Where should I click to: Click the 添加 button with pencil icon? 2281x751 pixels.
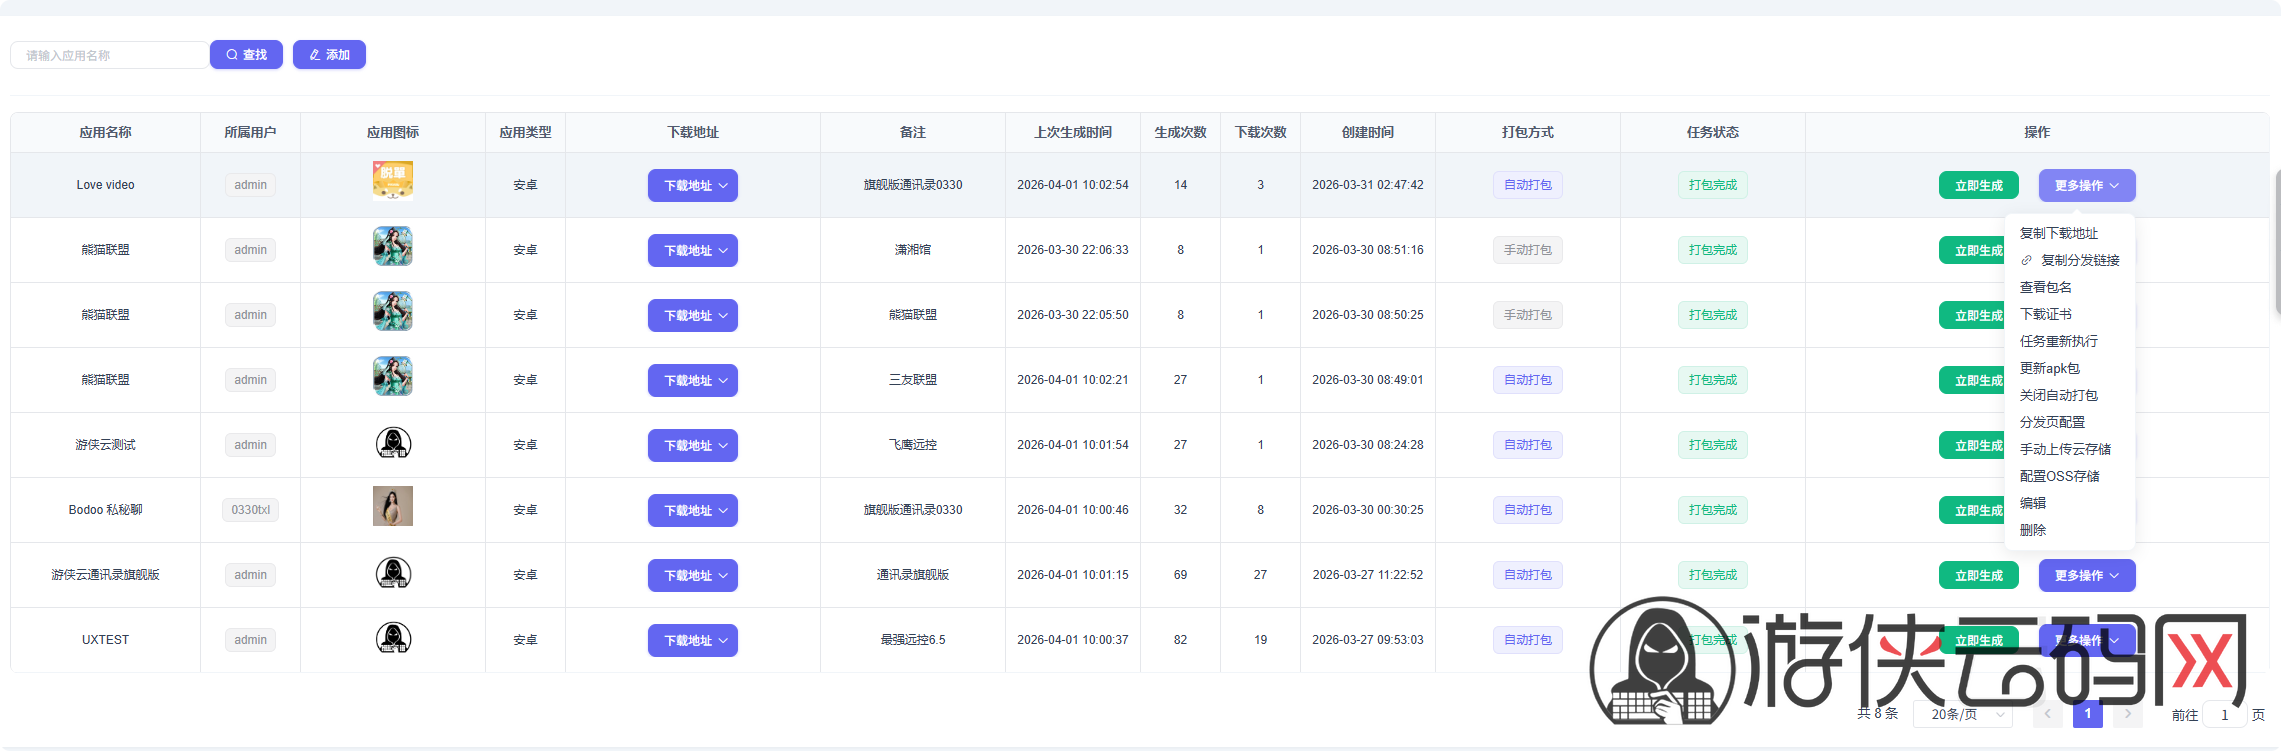click(329, 55)
